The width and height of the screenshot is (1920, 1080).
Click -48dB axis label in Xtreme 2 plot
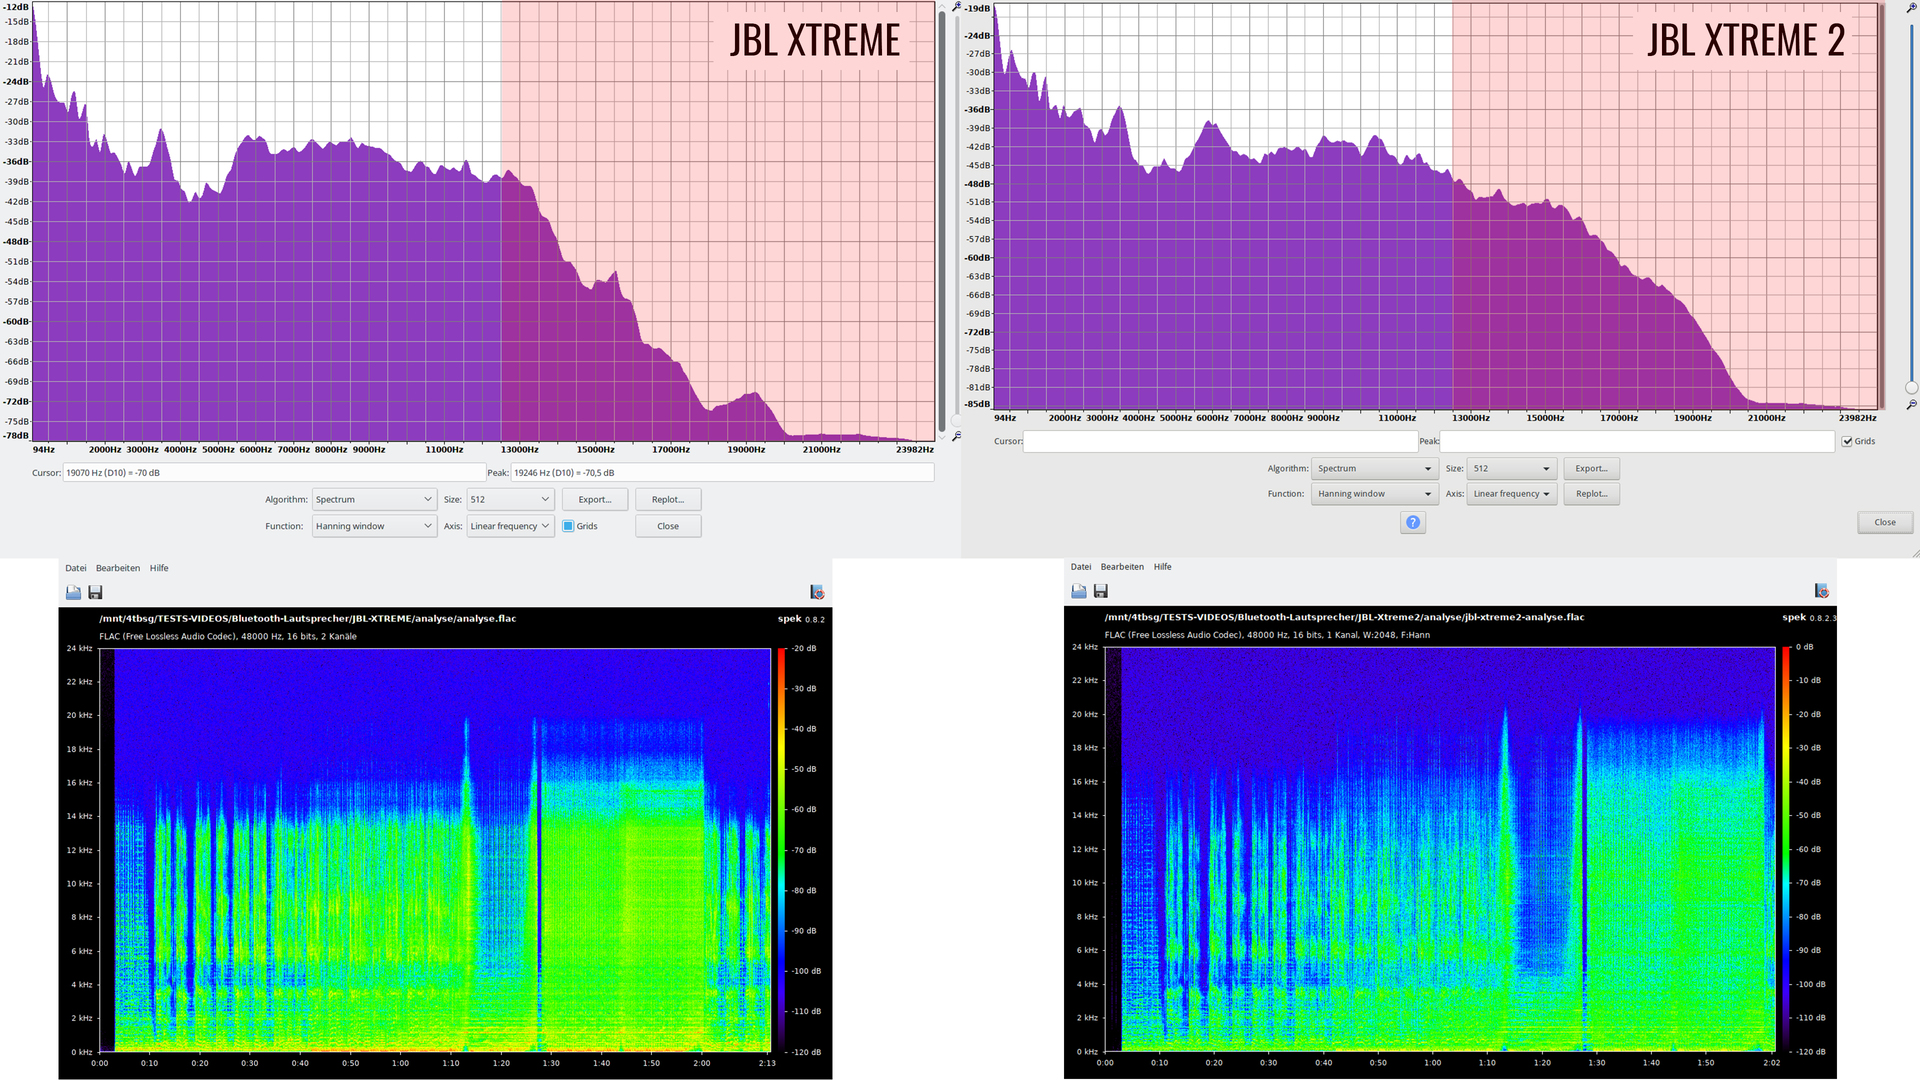[x=977, y=184]
